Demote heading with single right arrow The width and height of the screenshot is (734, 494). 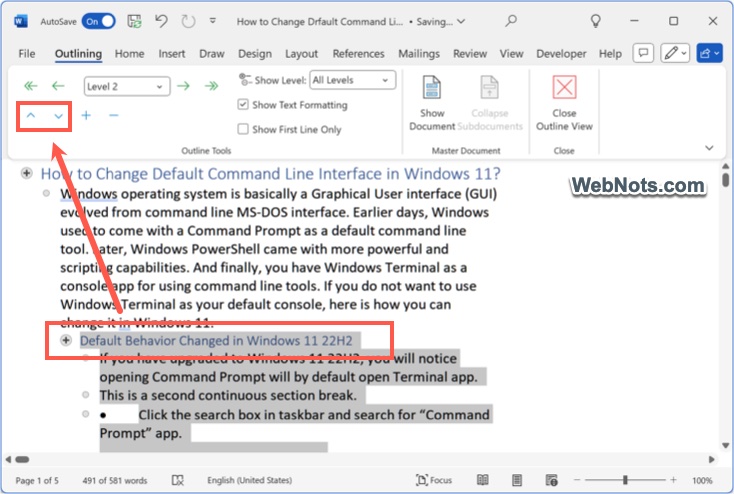pyautogui.click(x=184, y=86)
